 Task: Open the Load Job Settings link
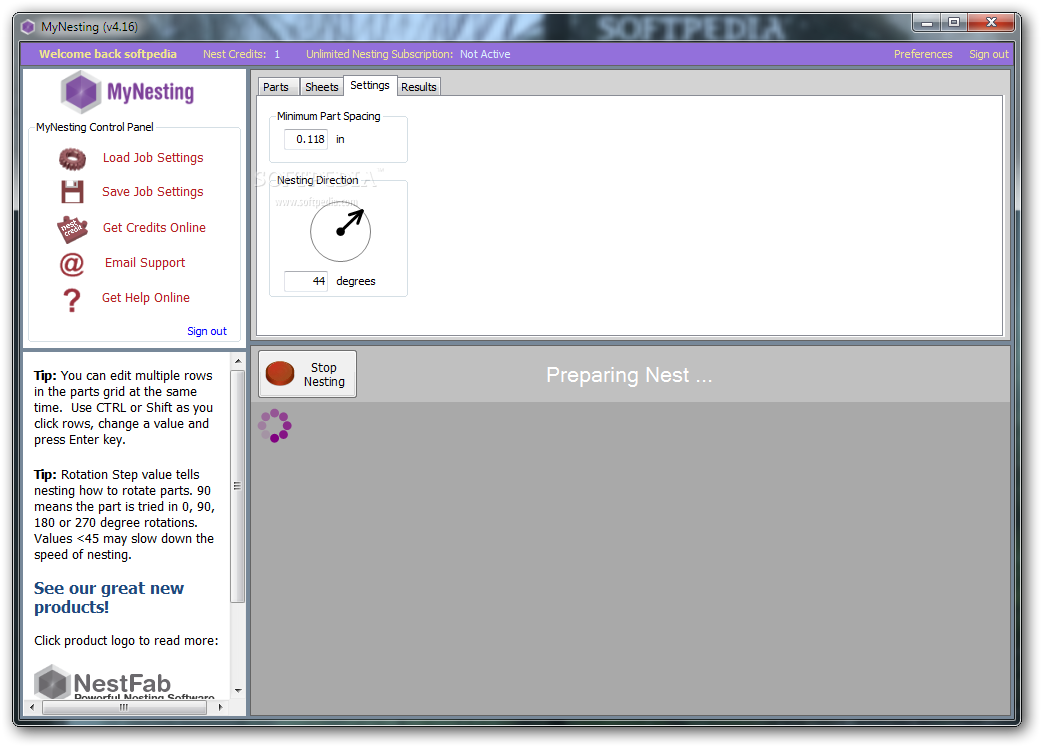click(x=153, y=158)
